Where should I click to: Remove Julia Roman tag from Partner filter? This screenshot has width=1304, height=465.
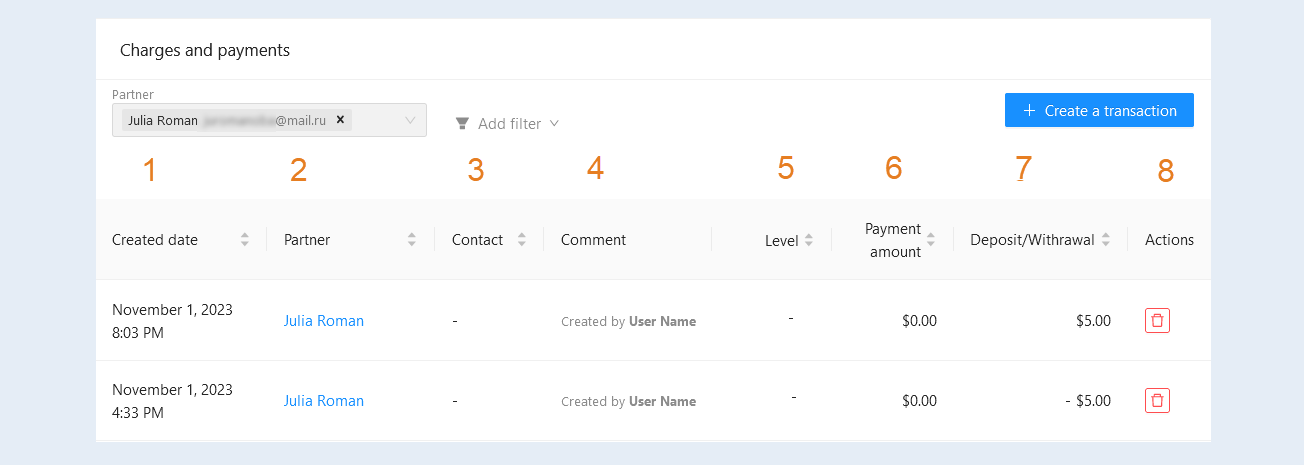pyautogui.click(x=340, y=120)
